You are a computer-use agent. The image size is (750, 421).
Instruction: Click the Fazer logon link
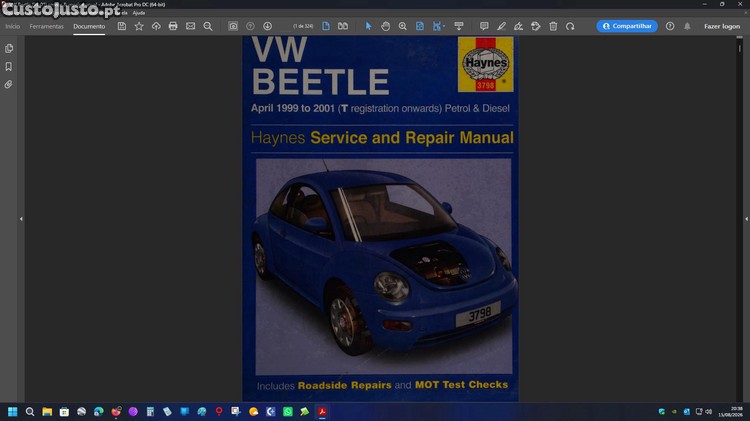(722, 26)
